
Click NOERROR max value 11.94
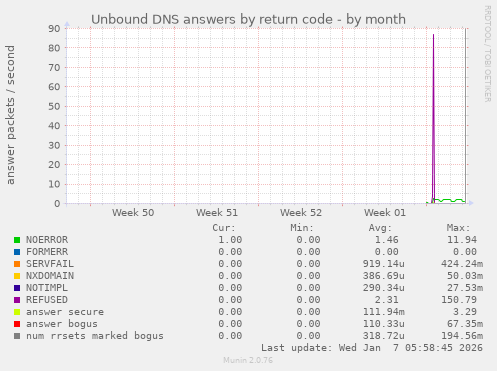[462, 240]
